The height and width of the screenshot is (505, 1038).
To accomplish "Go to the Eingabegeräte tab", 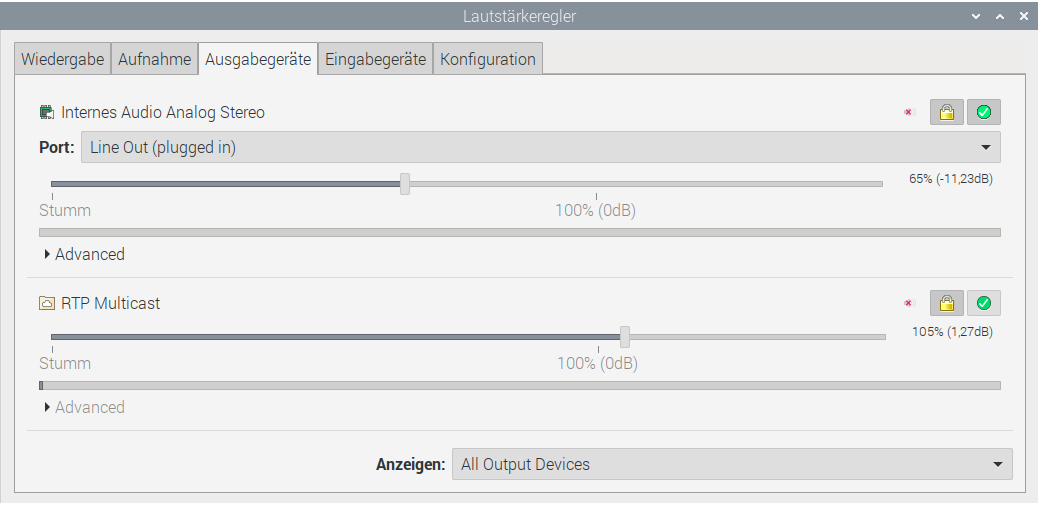I will tap(375, 59).
